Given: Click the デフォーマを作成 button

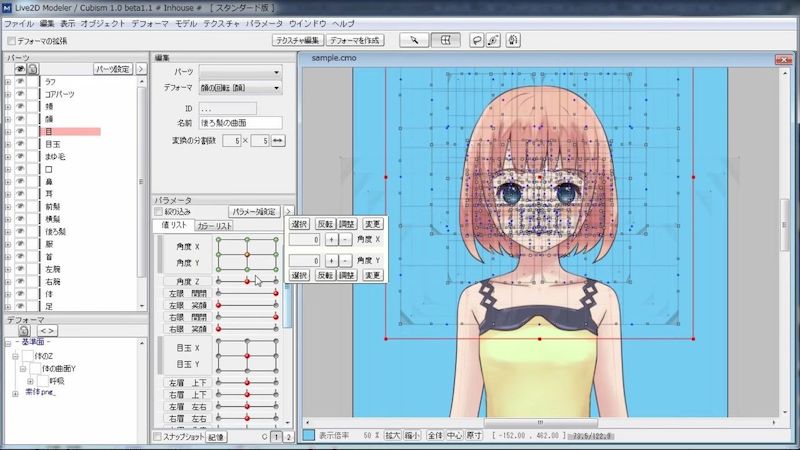Looking at the screenshot, I should coord(355,40).
